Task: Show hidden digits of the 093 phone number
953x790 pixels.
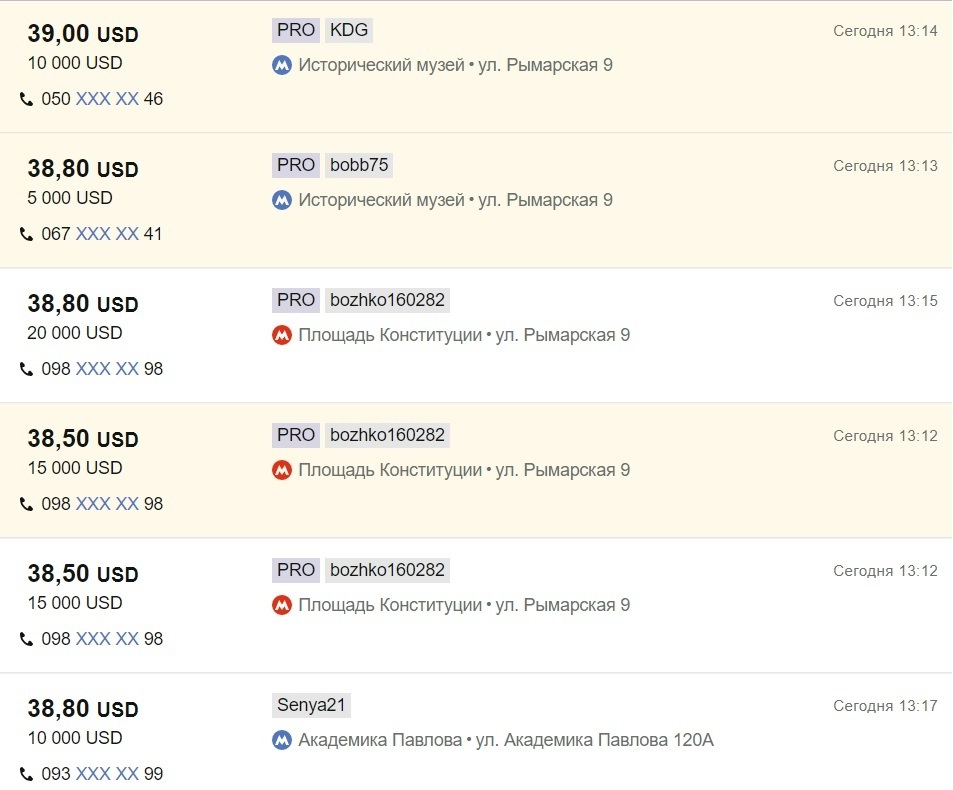Action: [107, 774]
